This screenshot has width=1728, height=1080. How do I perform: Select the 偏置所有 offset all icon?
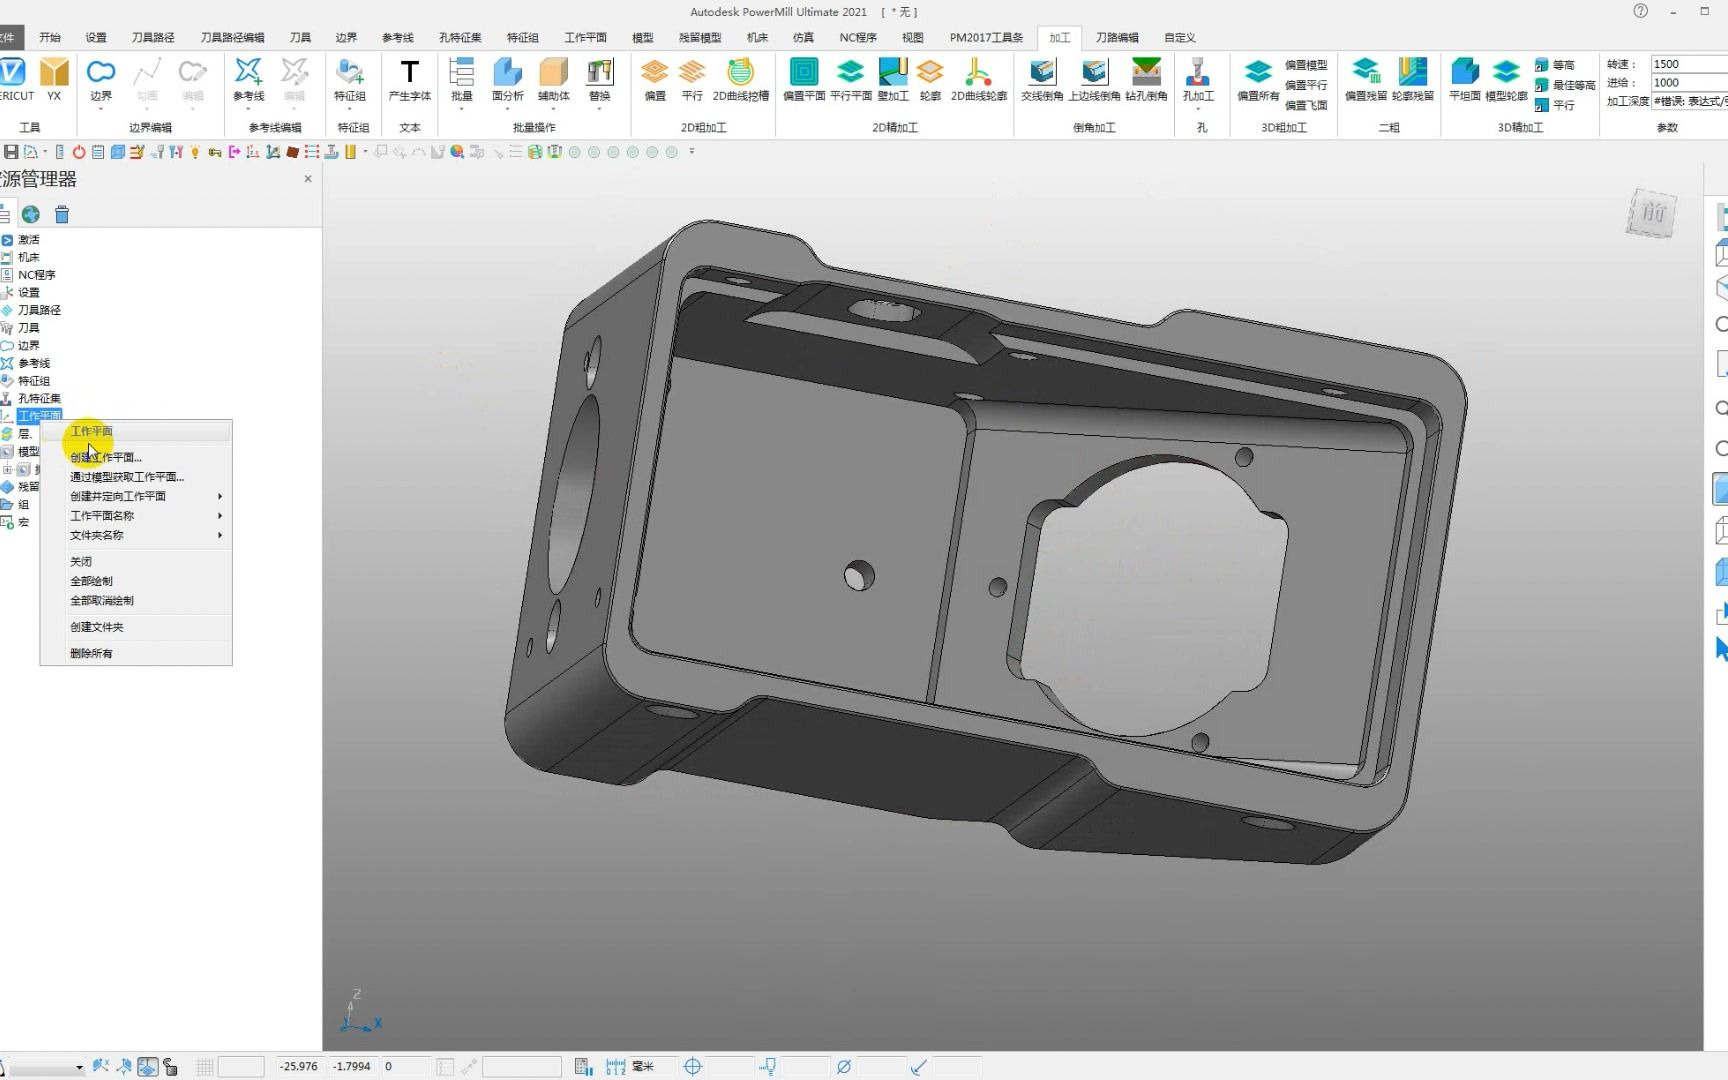click(x=1258, y=80)
